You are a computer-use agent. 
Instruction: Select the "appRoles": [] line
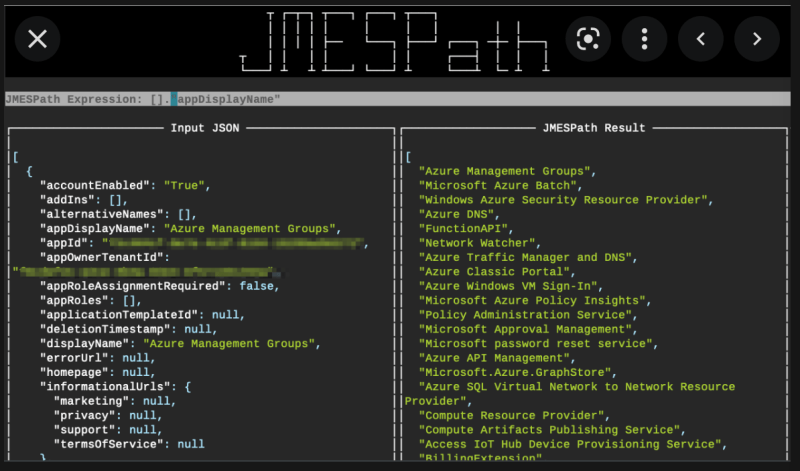(91, 301)
